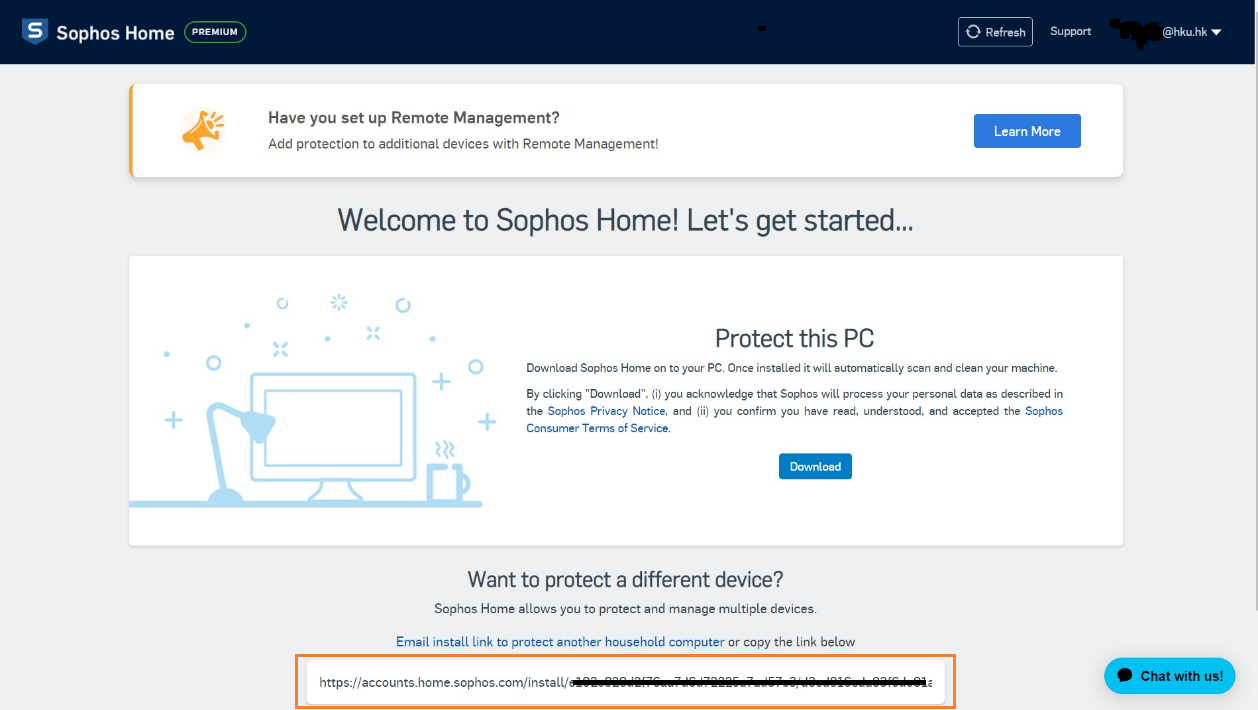
Task: Select the install link URL field
Action: pos(626,681)
